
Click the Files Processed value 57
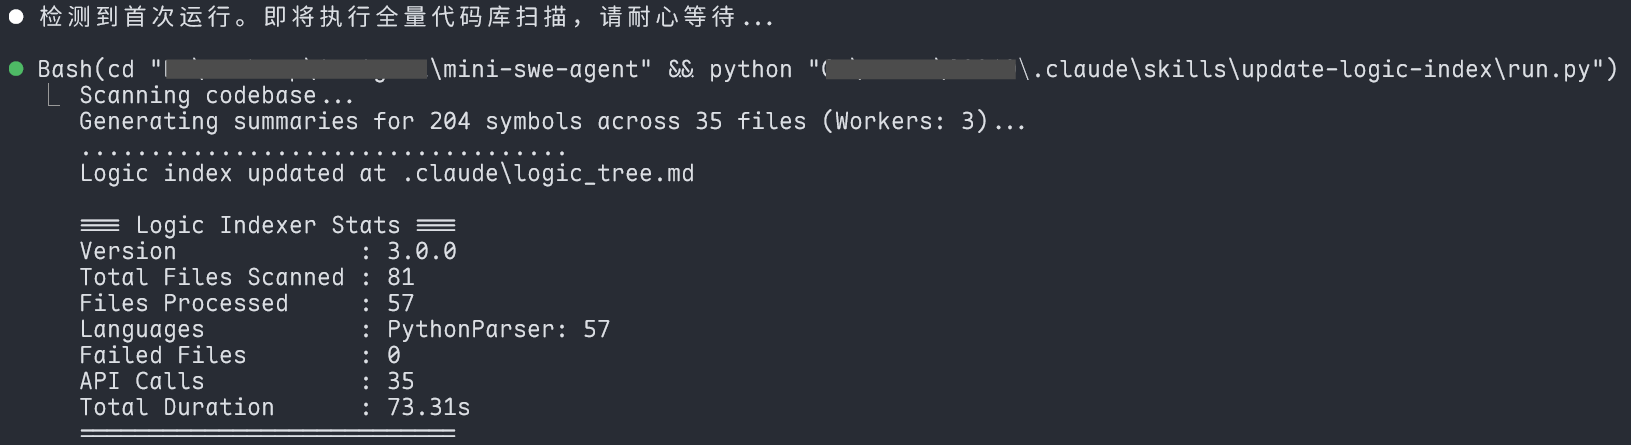401,304
